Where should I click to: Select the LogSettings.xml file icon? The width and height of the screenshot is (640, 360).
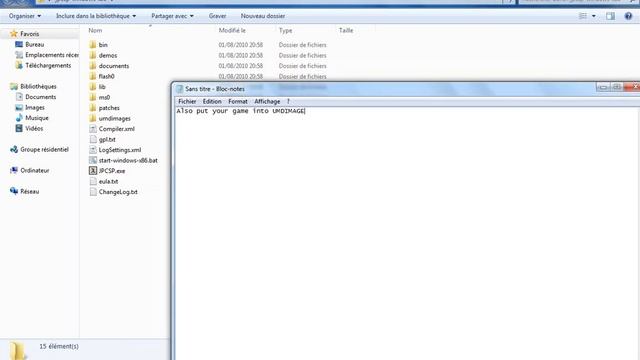click(x=93, y=150)
